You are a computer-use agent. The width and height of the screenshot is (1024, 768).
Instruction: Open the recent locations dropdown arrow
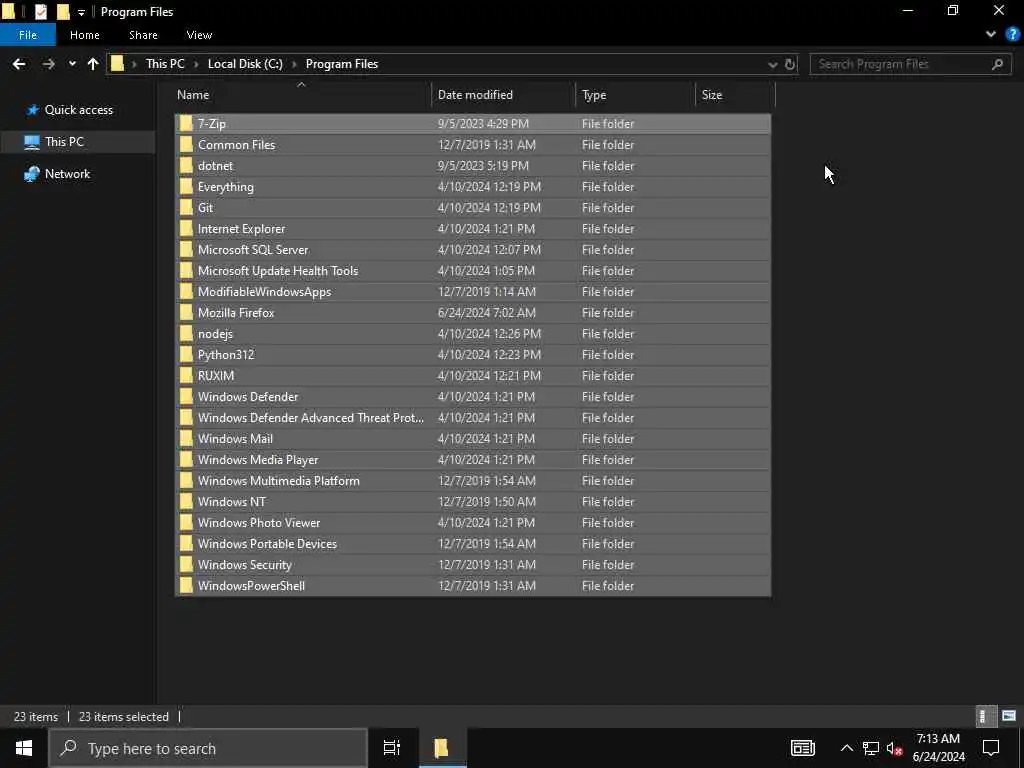pyautogui.click(x=72, y=64)
